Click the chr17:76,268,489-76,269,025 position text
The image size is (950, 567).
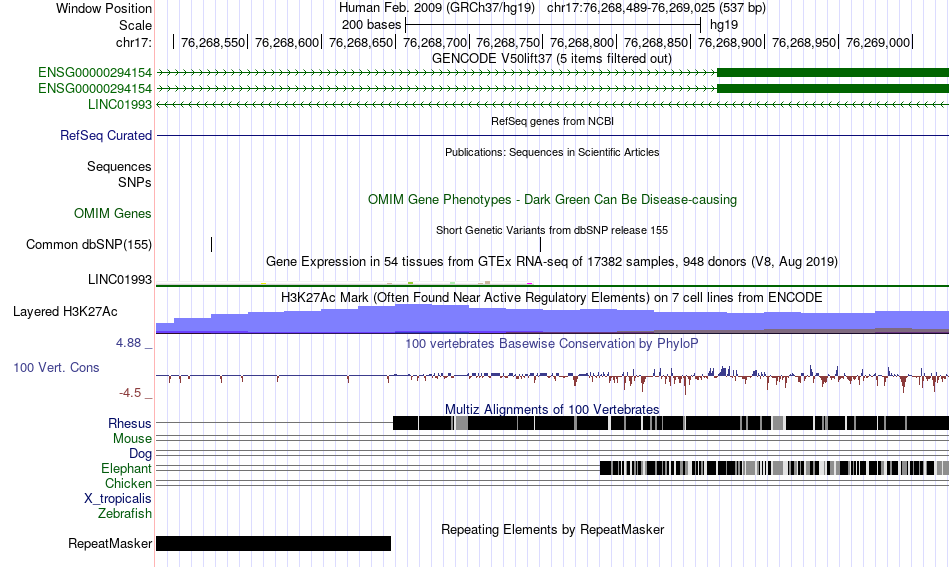[656, 8]
